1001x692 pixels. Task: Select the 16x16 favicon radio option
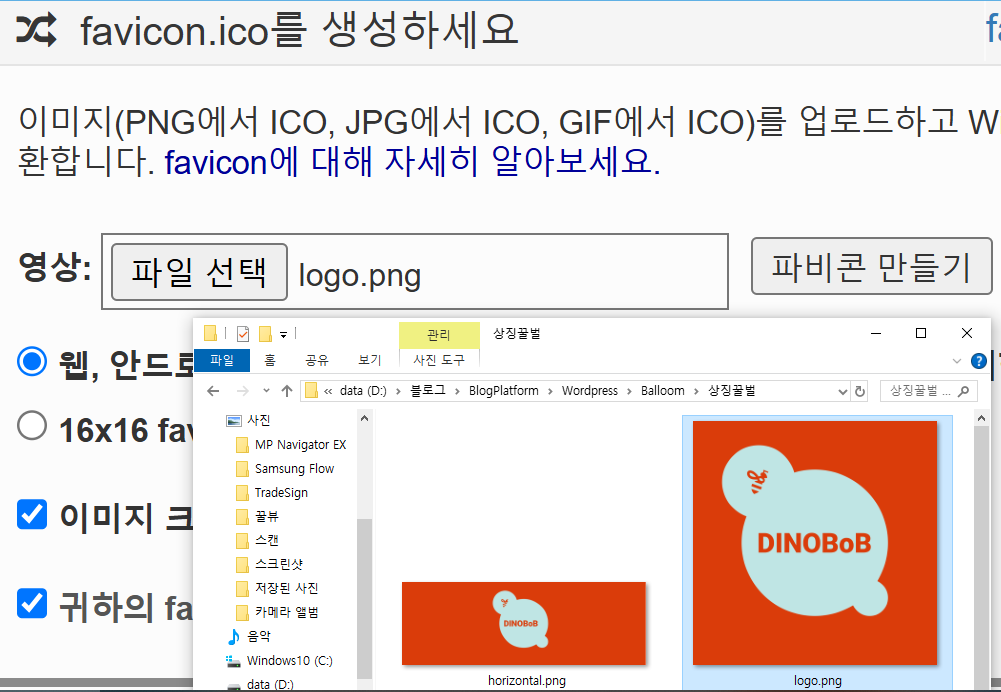pyautogui.click(x=32, y=426)
